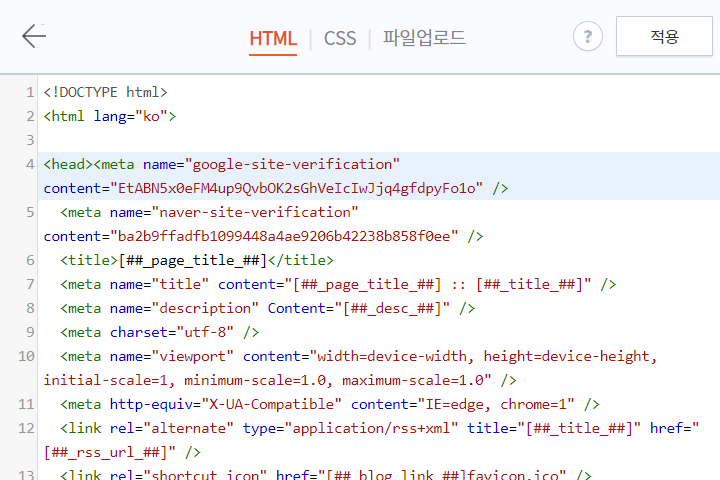This screenshot has height=480, width=720.
Task: Switch to the HTML tab
Action: pyautogui.click(x=273, y=38)
